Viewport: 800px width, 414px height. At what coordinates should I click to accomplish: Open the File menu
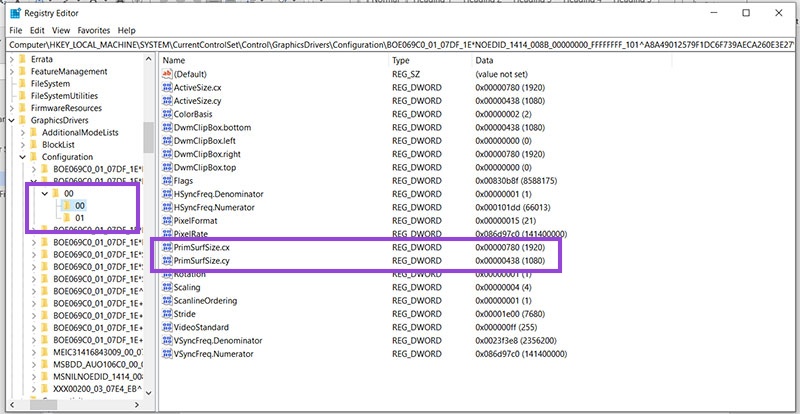[16, 31]
